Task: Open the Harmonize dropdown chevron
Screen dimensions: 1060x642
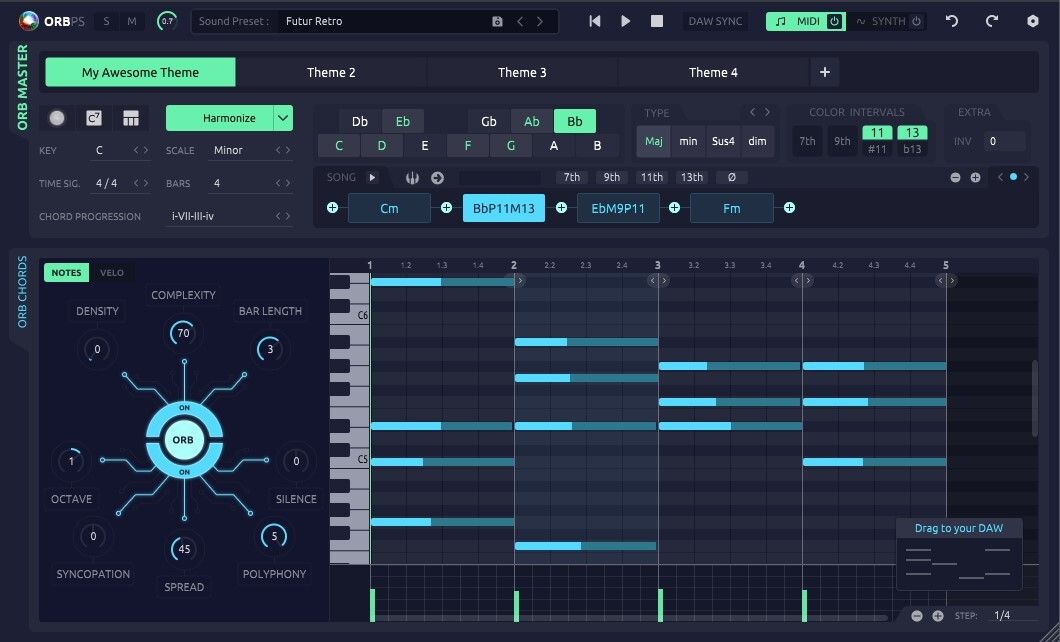Action: pyautogui.click(x=284, y=118)
